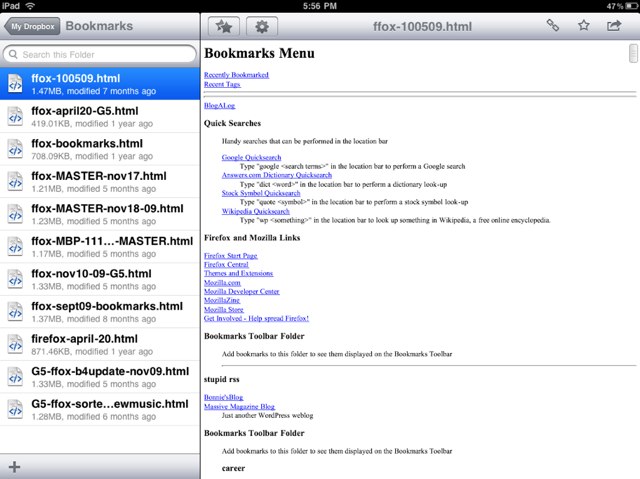Tap the HTML file icon for ffox-sept09-bookmarks.html
Viewport: 640px width, 479px height.
(x=15, y=312)
